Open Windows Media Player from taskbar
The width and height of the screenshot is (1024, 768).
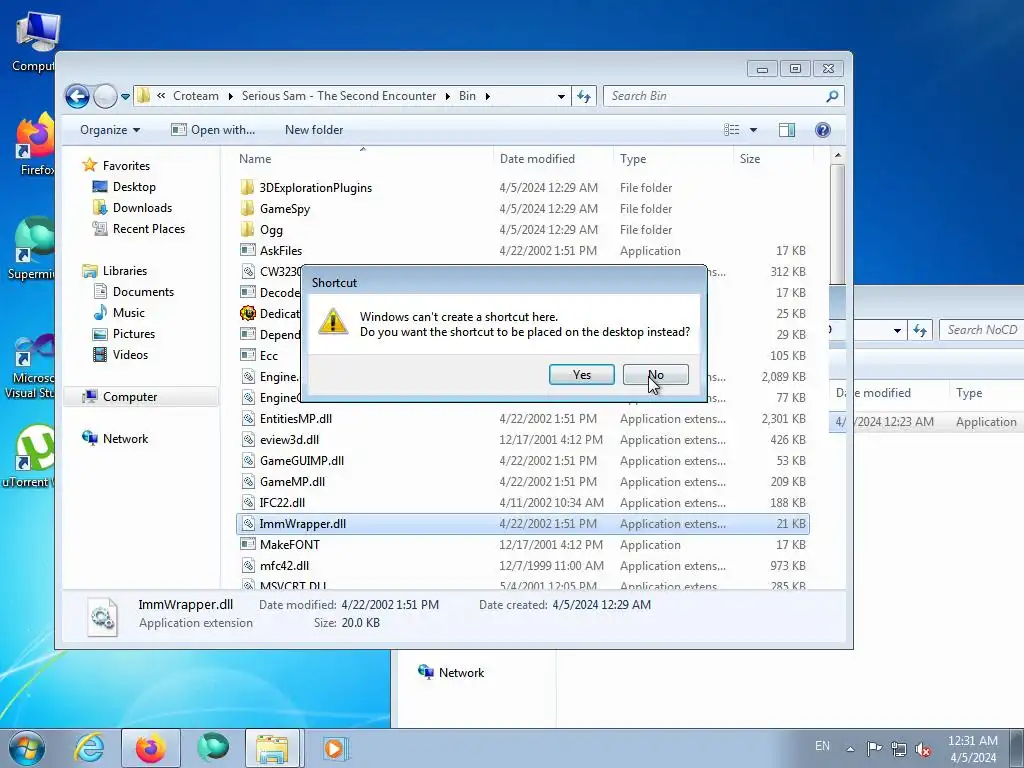coord(335,748)
